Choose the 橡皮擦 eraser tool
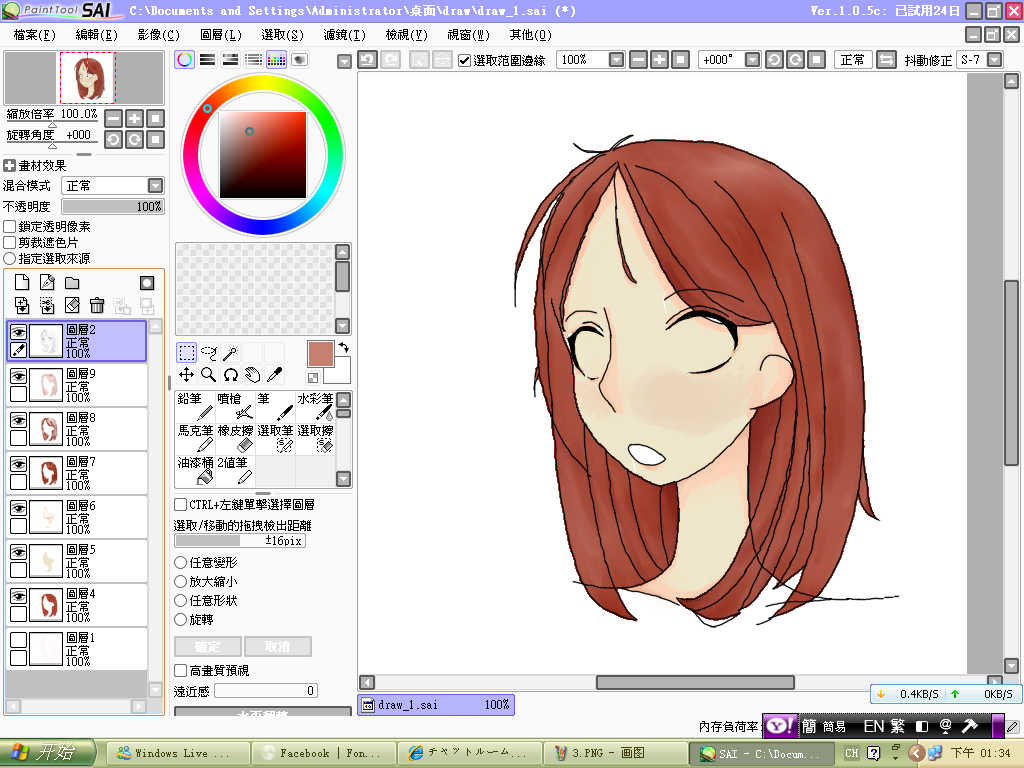The image size is (1024, 768). 235,438
